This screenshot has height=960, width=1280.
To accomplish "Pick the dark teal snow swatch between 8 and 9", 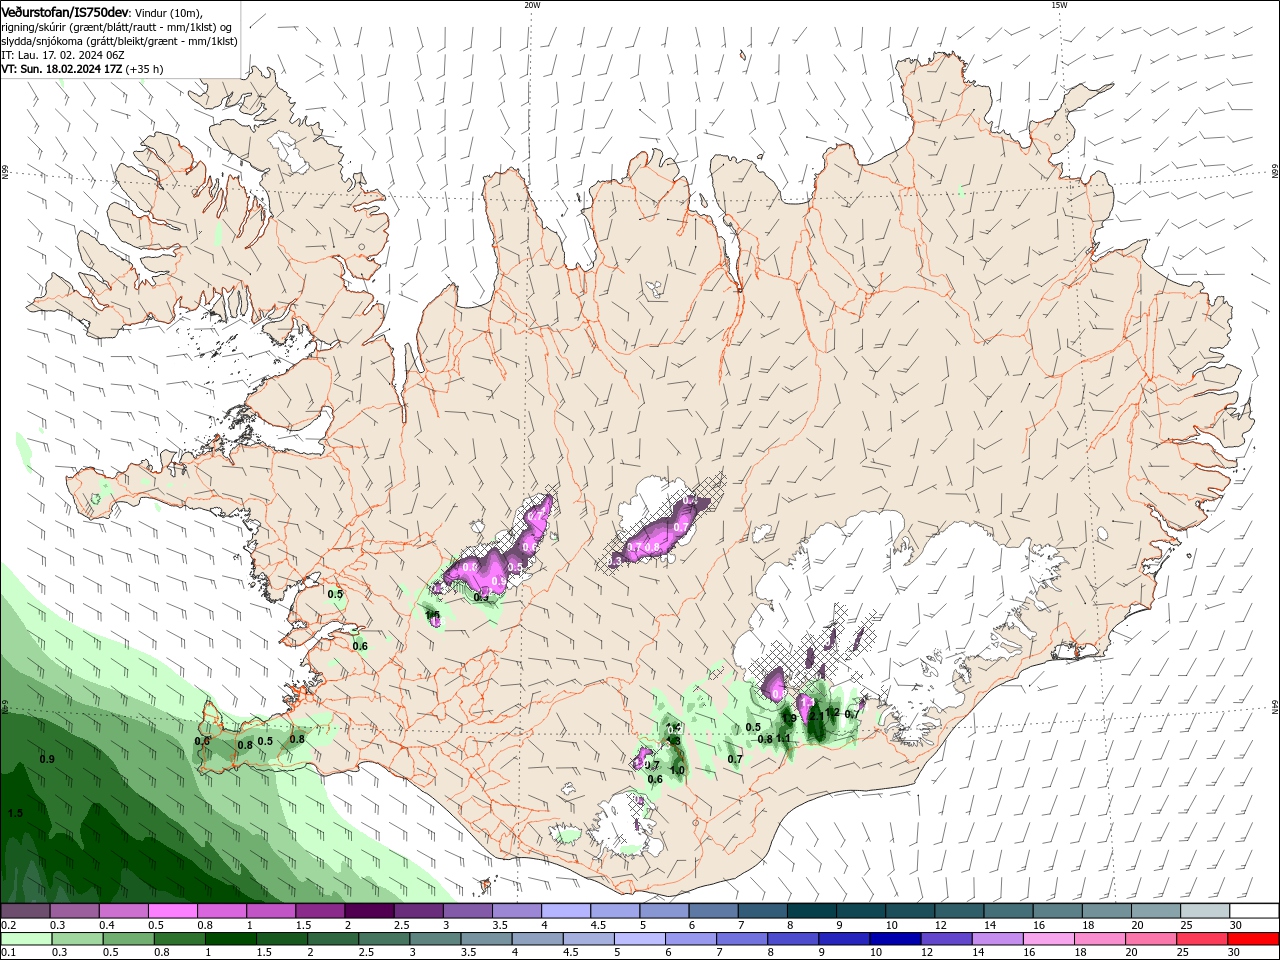I will [812, 911].
